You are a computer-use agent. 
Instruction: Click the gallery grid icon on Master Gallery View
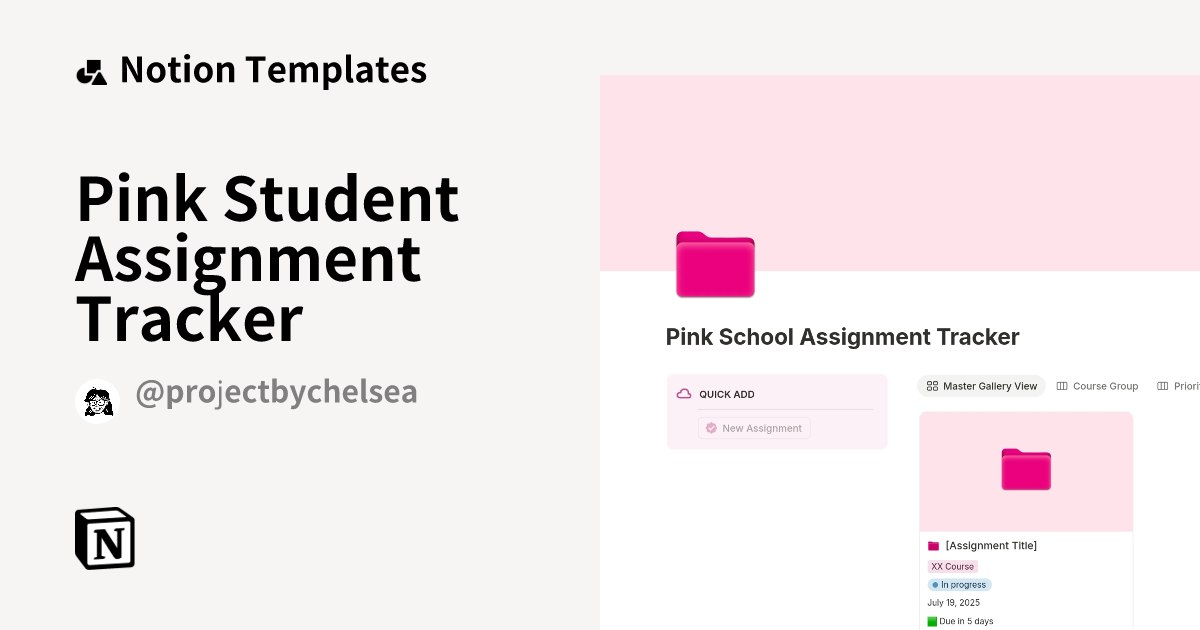point(932,385)
